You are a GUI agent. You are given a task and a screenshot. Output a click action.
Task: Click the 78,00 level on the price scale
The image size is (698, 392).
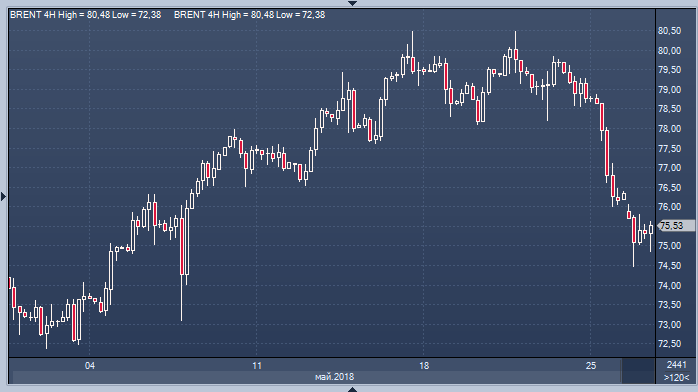(670, 129)
